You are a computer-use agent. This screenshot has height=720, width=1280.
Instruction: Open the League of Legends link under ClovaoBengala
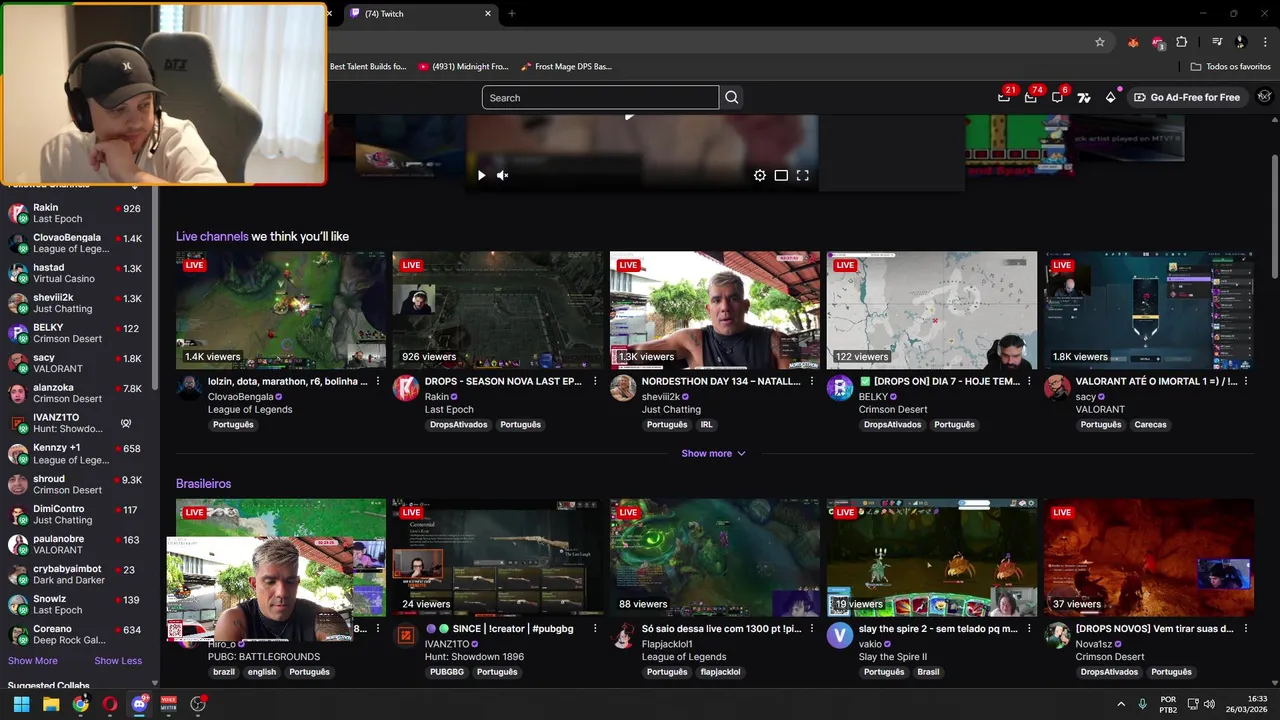pos(250,409)
